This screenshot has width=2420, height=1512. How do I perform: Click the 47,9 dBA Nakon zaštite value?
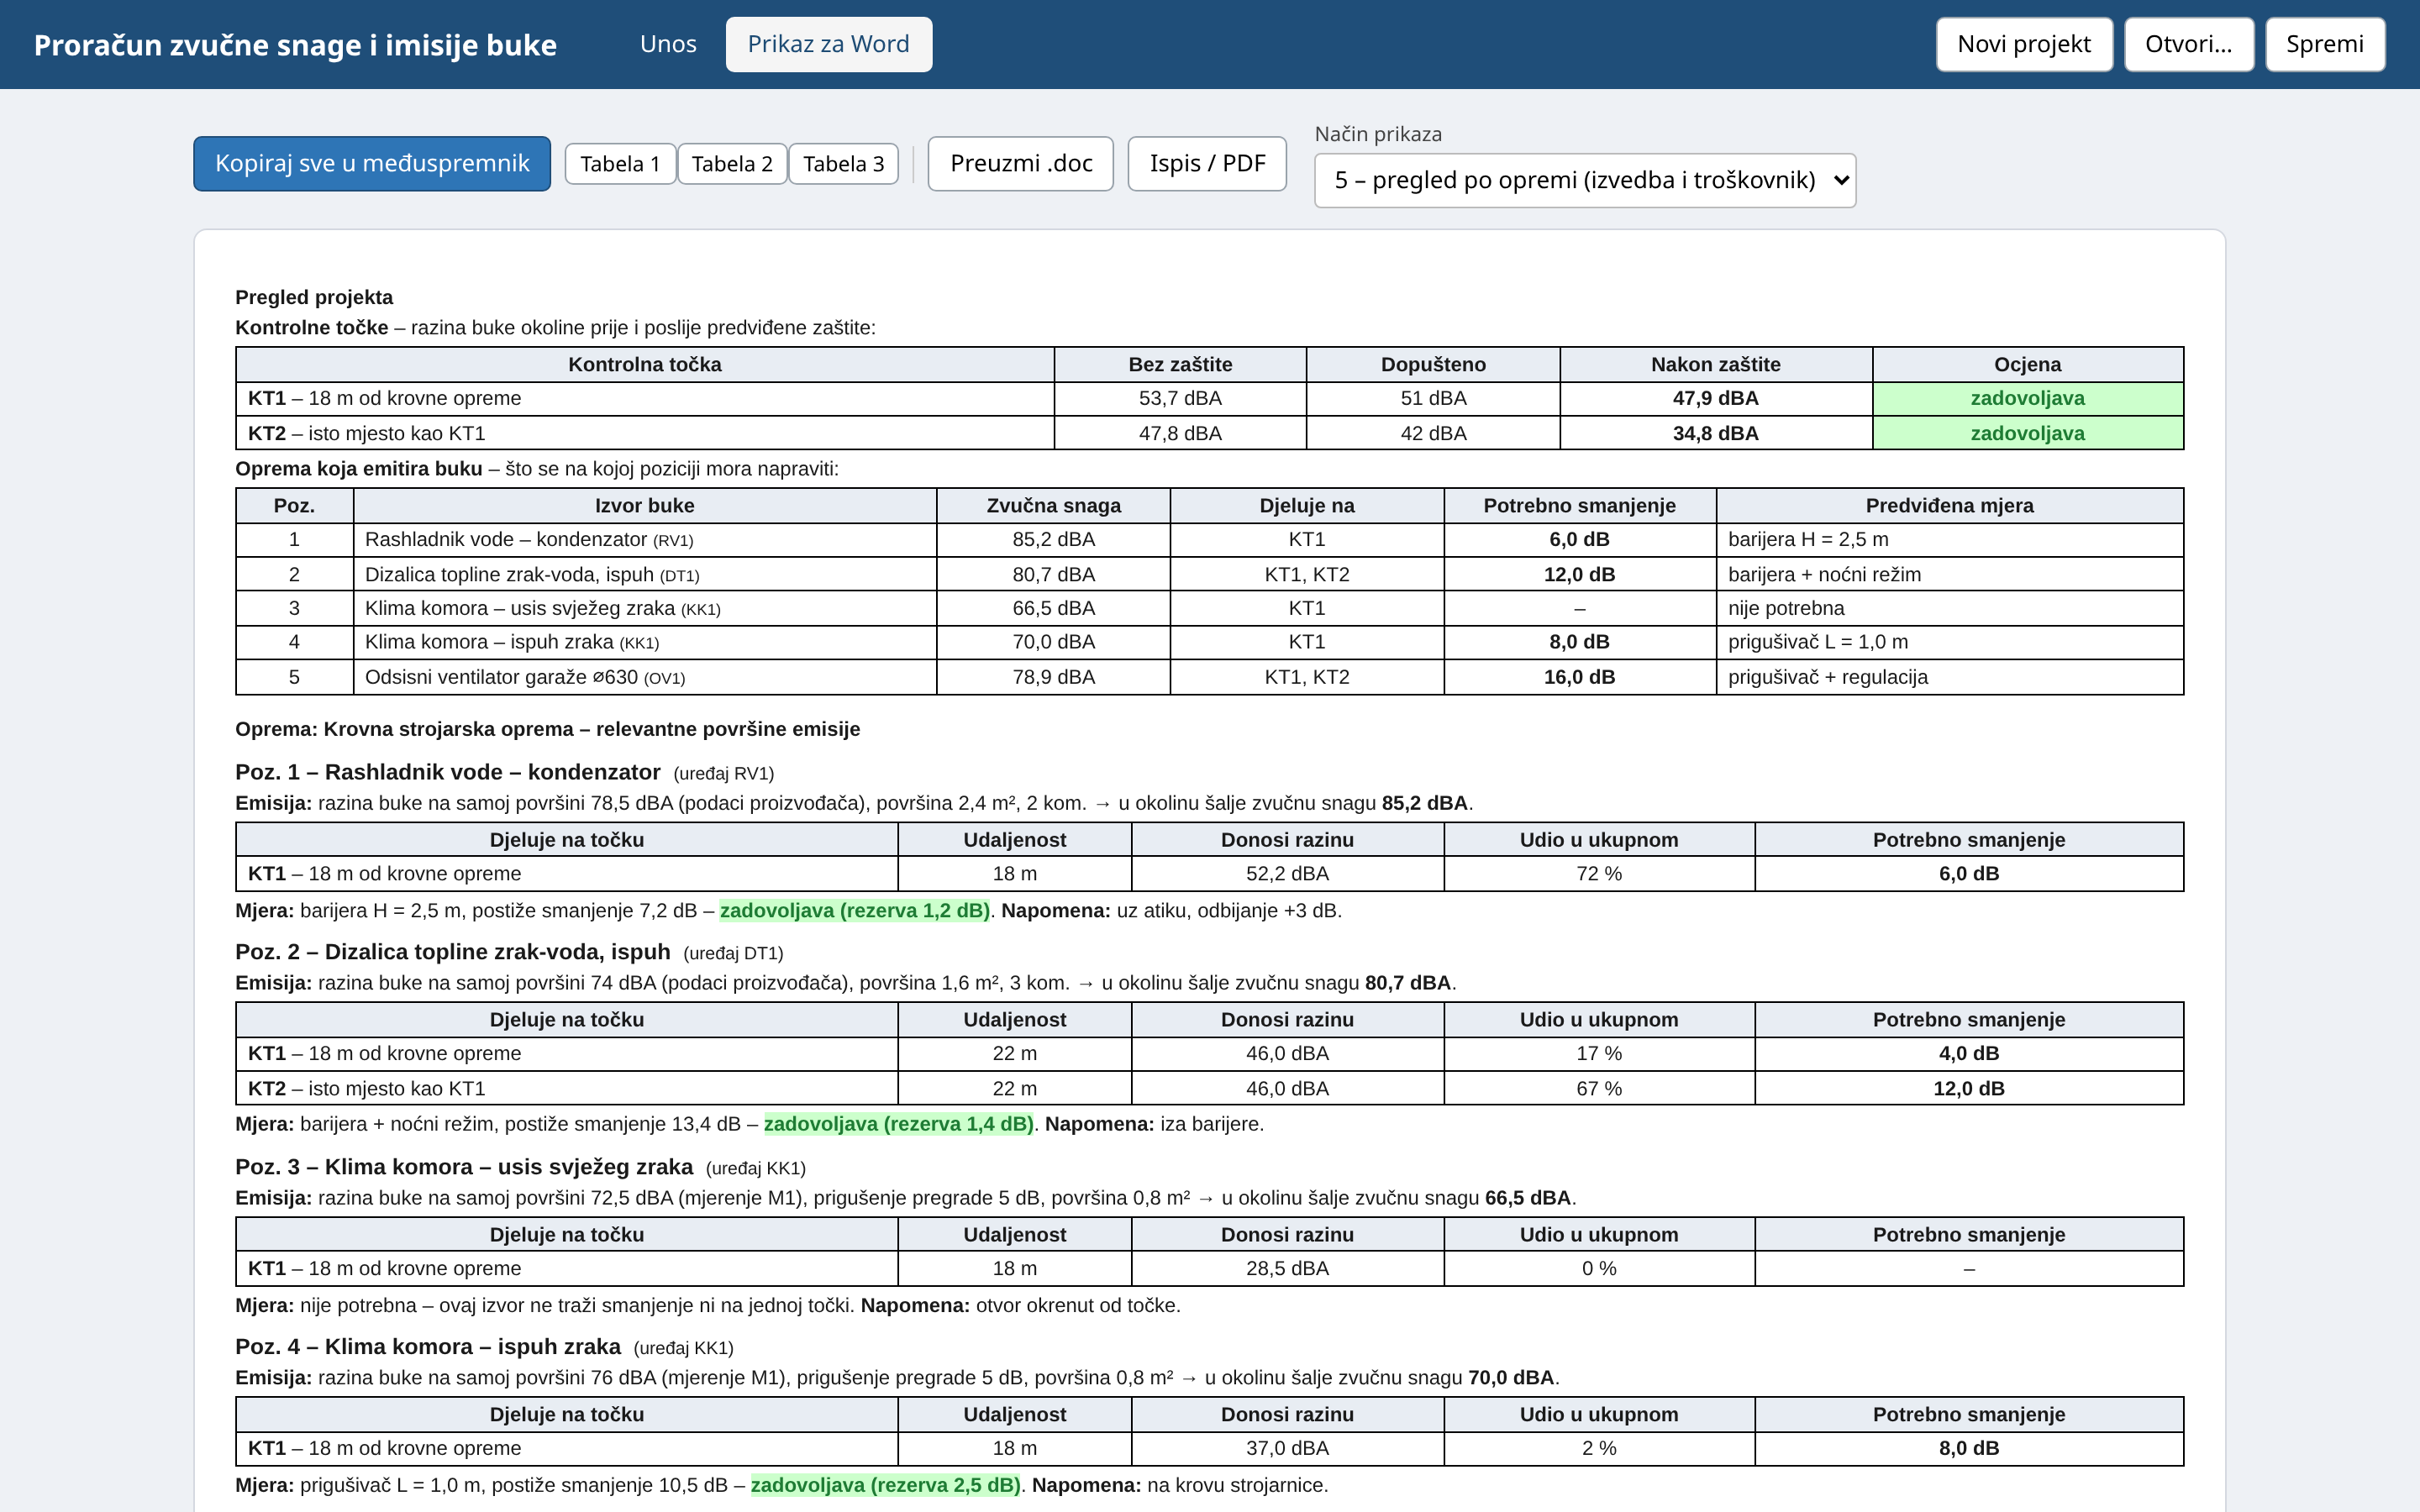pos(1715,398)
